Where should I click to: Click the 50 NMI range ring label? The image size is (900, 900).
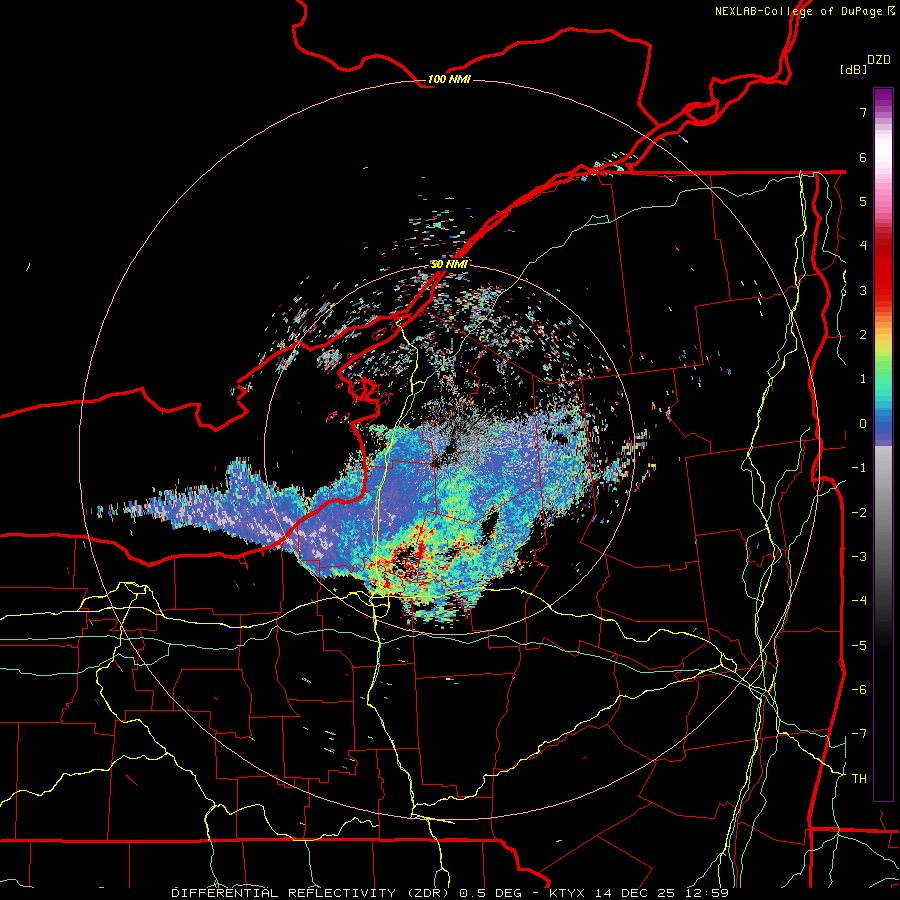[x=449, y=264]
